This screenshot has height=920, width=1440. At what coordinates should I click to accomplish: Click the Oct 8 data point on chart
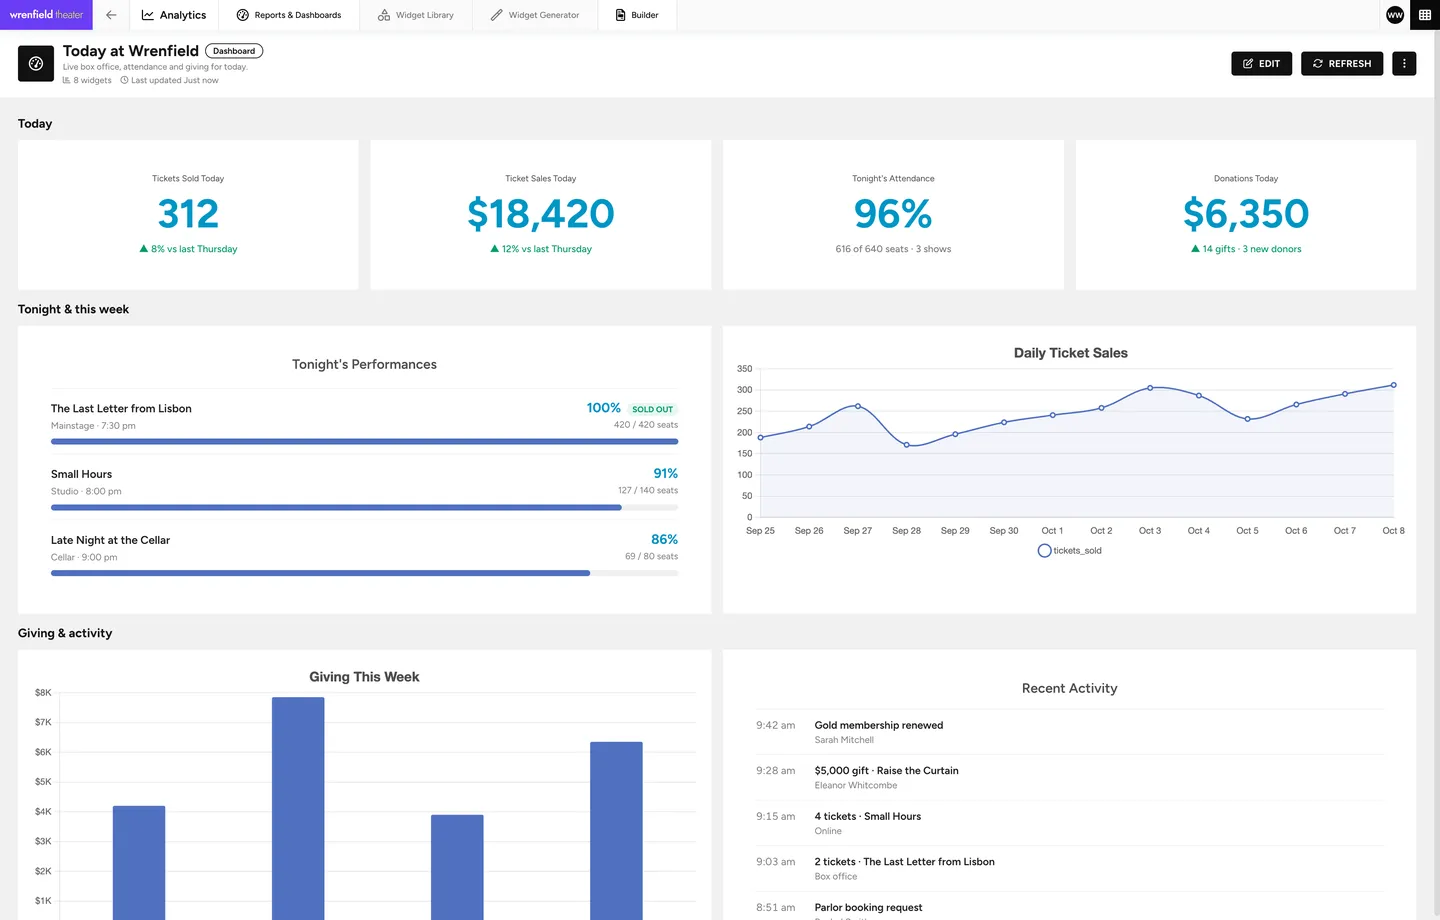coord(1393,385)
